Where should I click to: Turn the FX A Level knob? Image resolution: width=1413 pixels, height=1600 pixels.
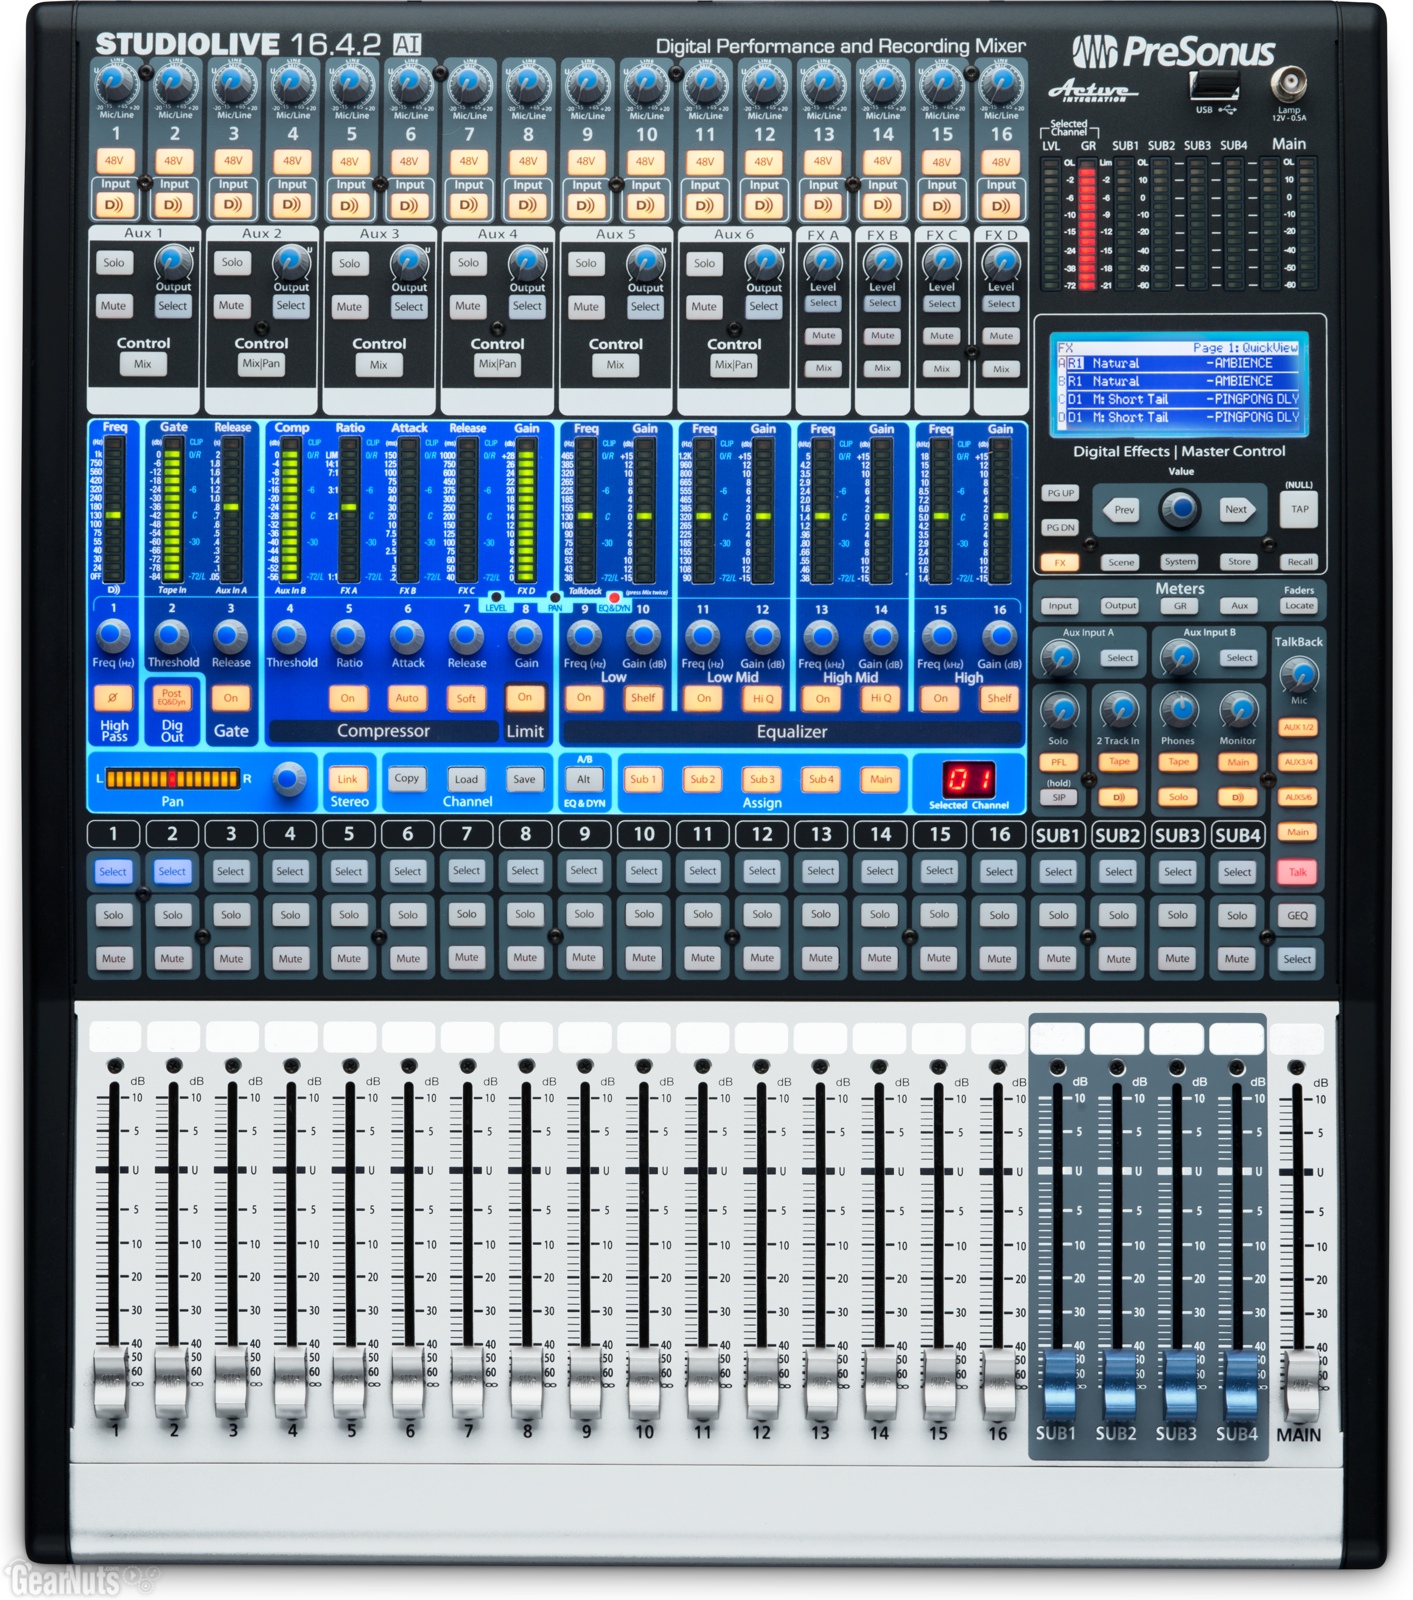point(823,263)
